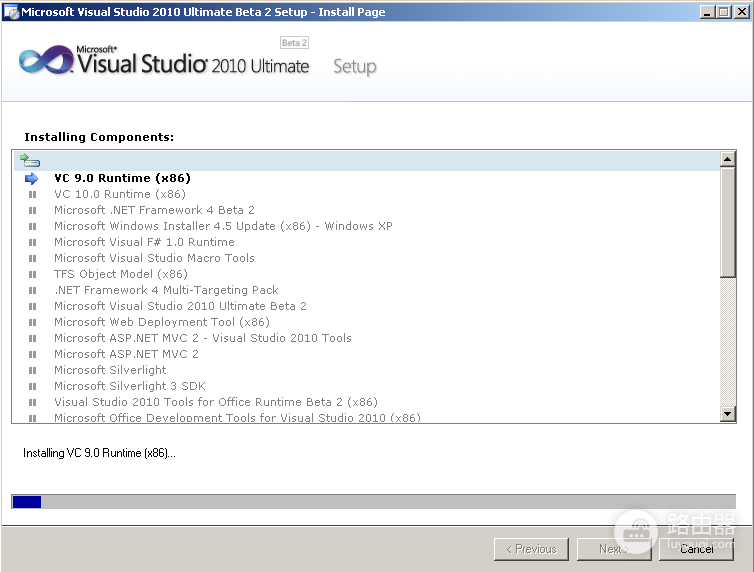Click the Visual Studio infinity logo
754x572 pixels.
[46, 61]
